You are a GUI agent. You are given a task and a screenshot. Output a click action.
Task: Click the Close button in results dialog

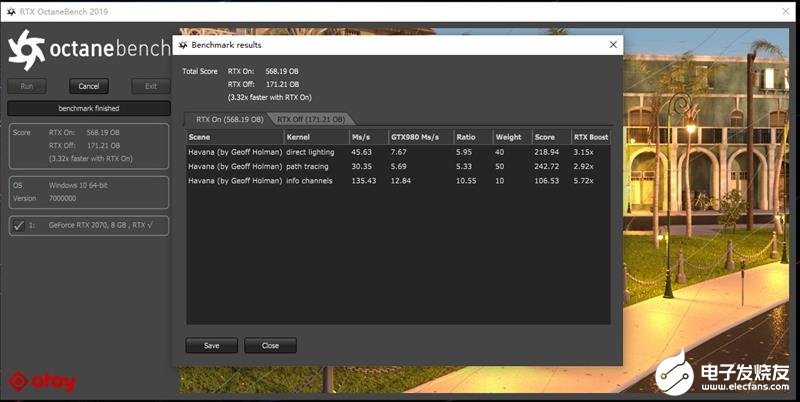click(270, 345)
